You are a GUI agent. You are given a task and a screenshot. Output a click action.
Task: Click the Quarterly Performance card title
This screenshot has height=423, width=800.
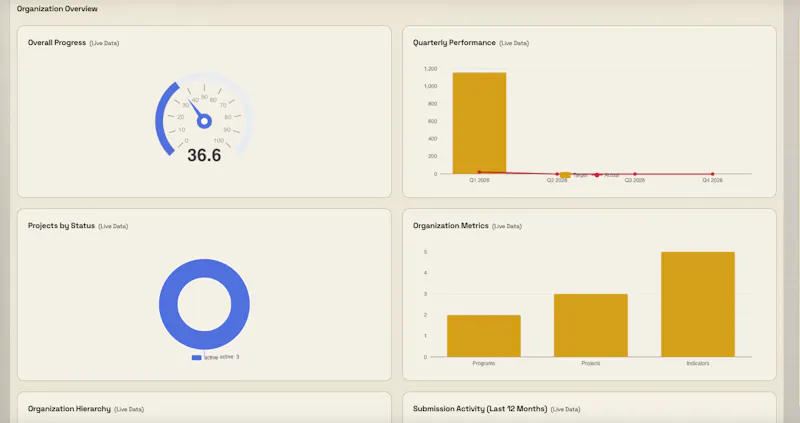point(454,43)
